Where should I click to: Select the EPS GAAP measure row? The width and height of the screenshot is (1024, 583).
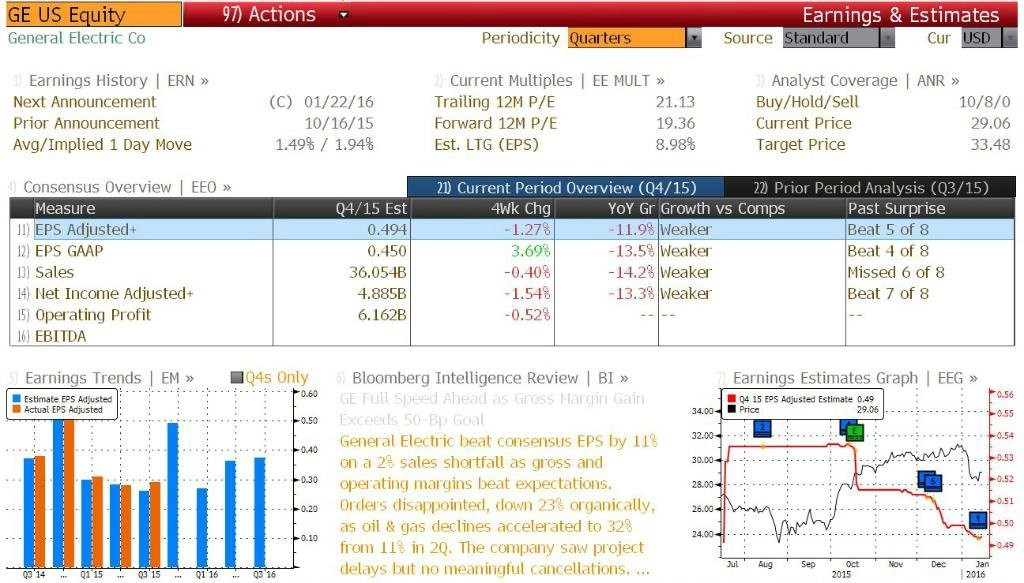pos(512,251)
